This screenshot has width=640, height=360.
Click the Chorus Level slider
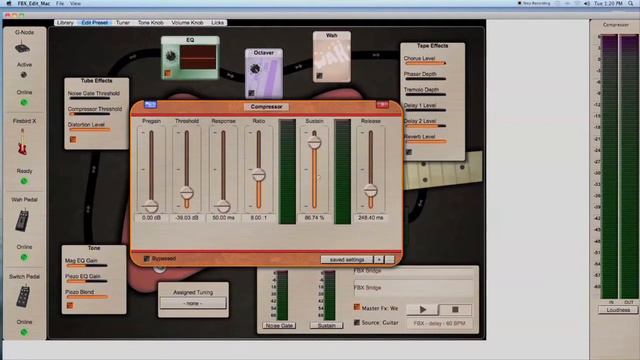(x=425, y=63)
